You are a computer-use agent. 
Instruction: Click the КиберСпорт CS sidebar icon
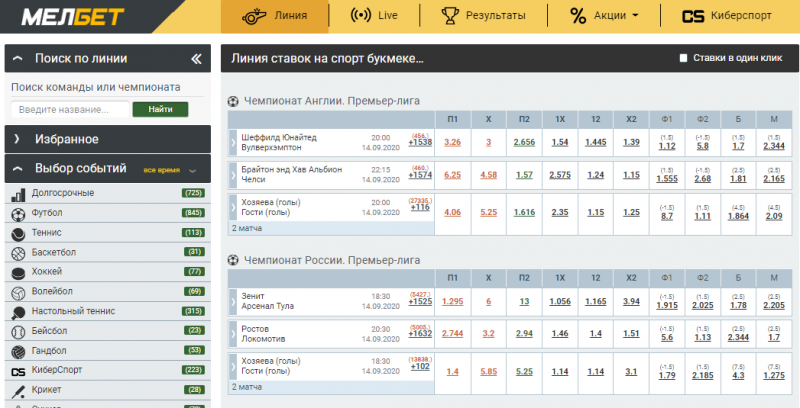(18, 372)
